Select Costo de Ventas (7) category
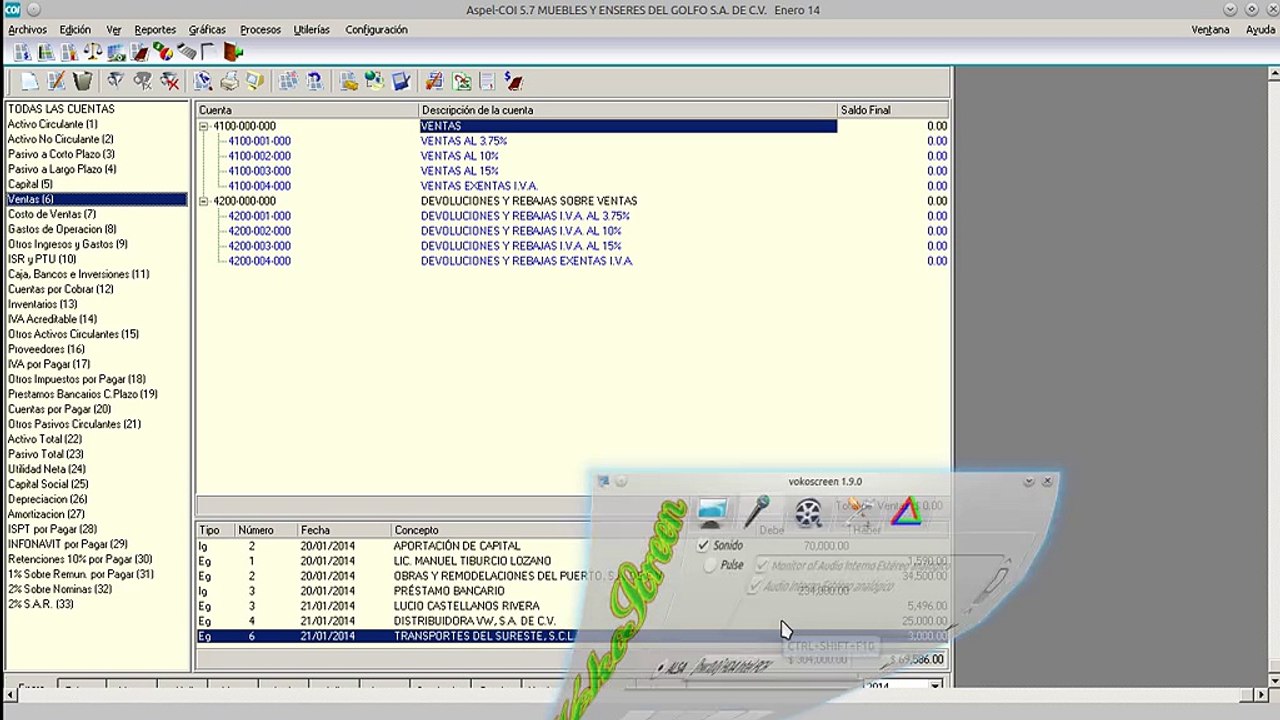 [x=52, y=214]
